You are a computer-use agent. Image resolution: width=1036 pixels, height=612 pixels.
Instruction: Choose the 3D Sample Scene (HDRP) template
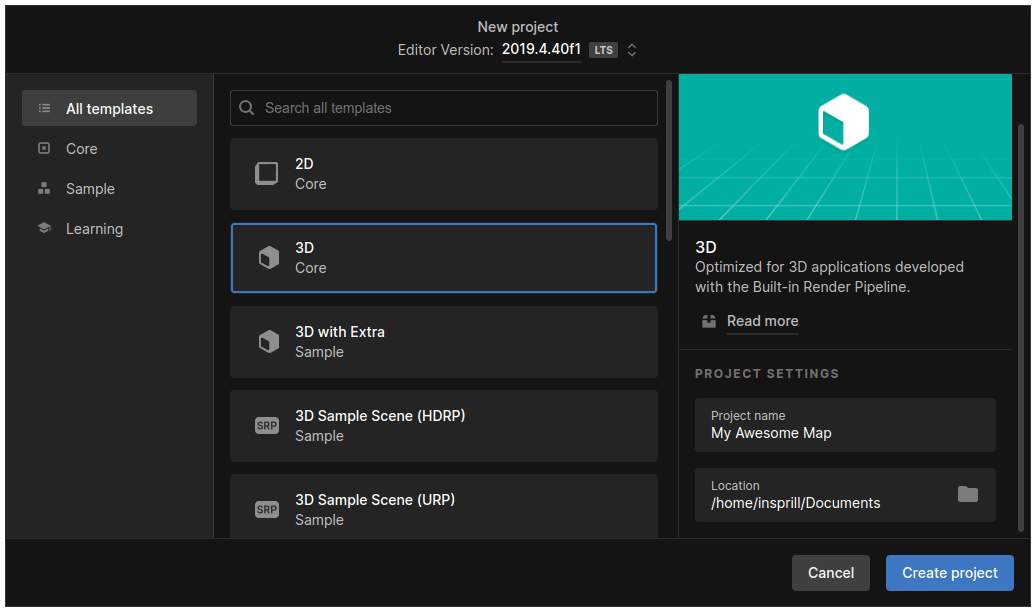(443, 426)
